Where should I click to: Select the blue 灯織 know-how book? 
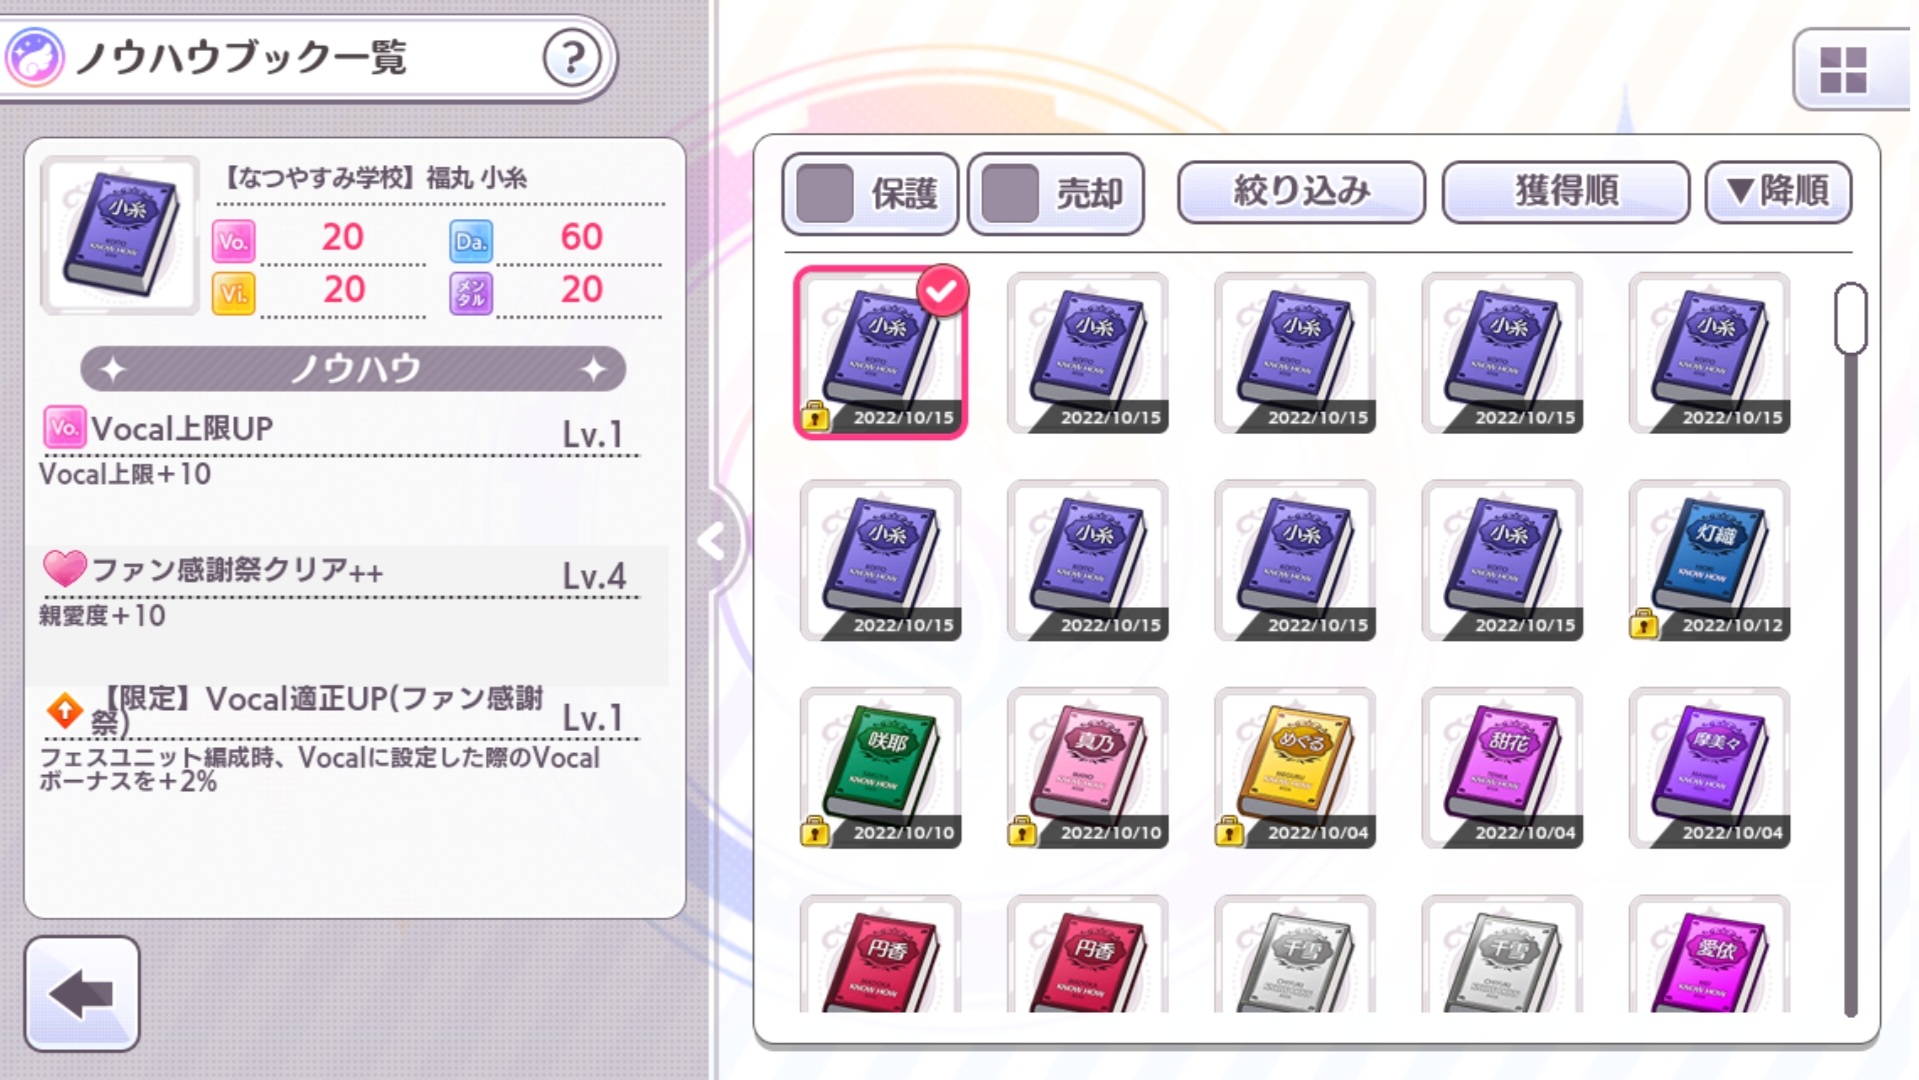point(1709,560)
